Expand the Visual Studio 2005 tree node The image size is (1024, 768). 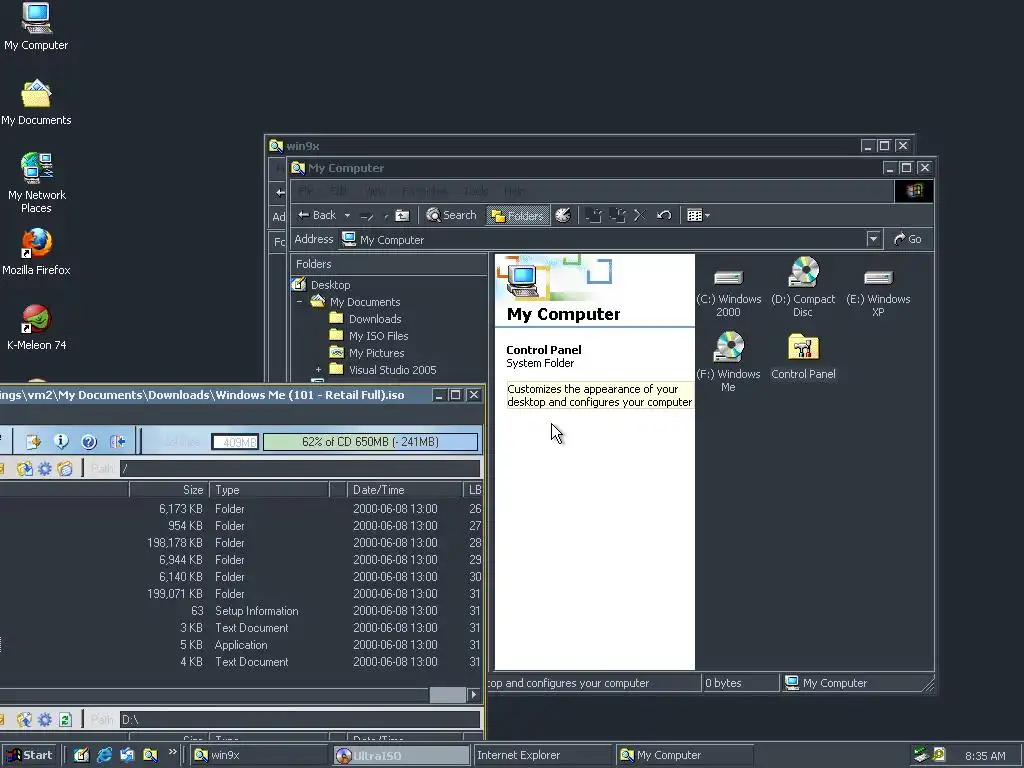(x=319, y=370)
